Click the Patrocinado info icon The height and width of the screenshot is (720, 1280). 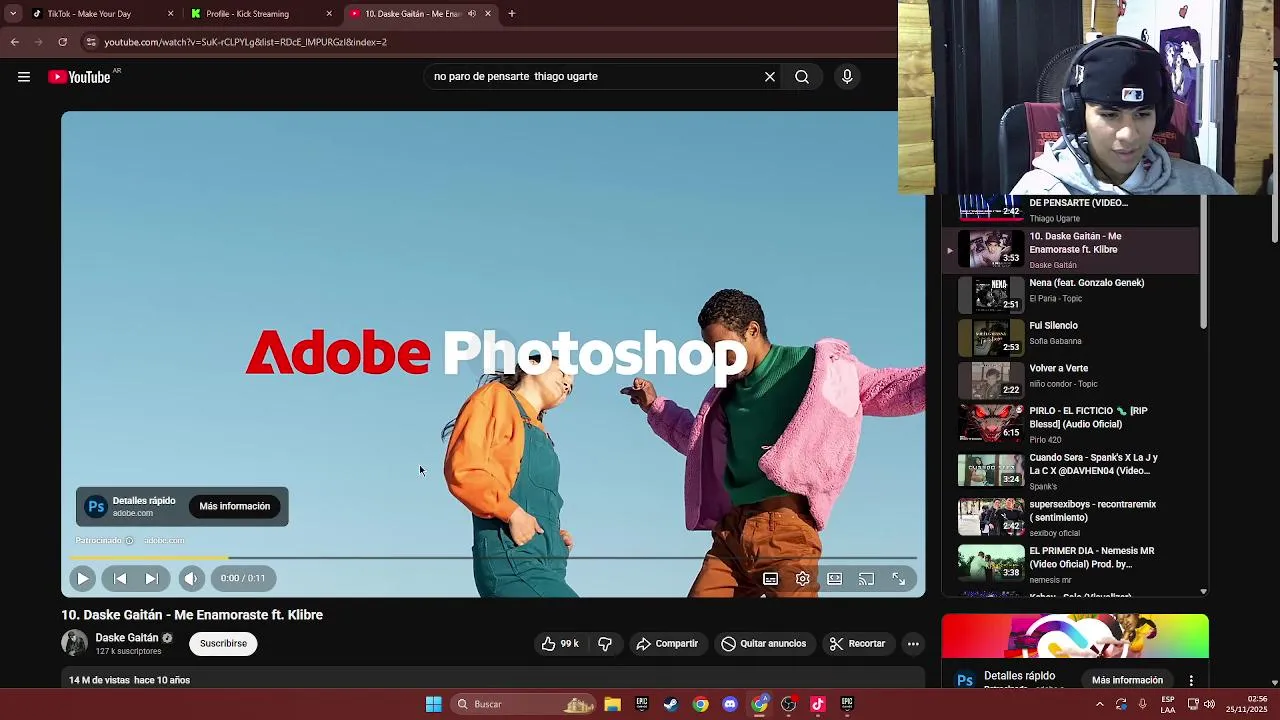pos(129,541)
